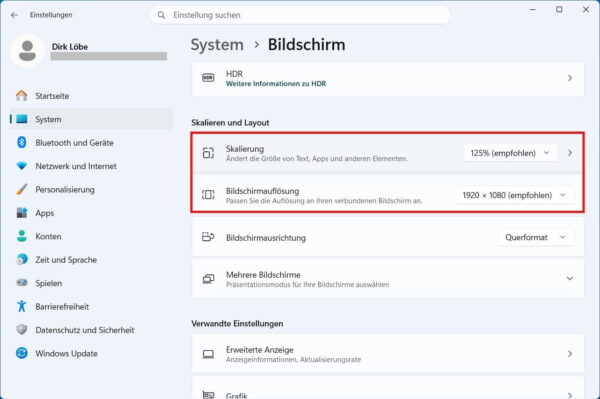The height and width of the screenshot is (399, 600).
Task: Open the Skalierung 125% dropdown
Action: 510,153
